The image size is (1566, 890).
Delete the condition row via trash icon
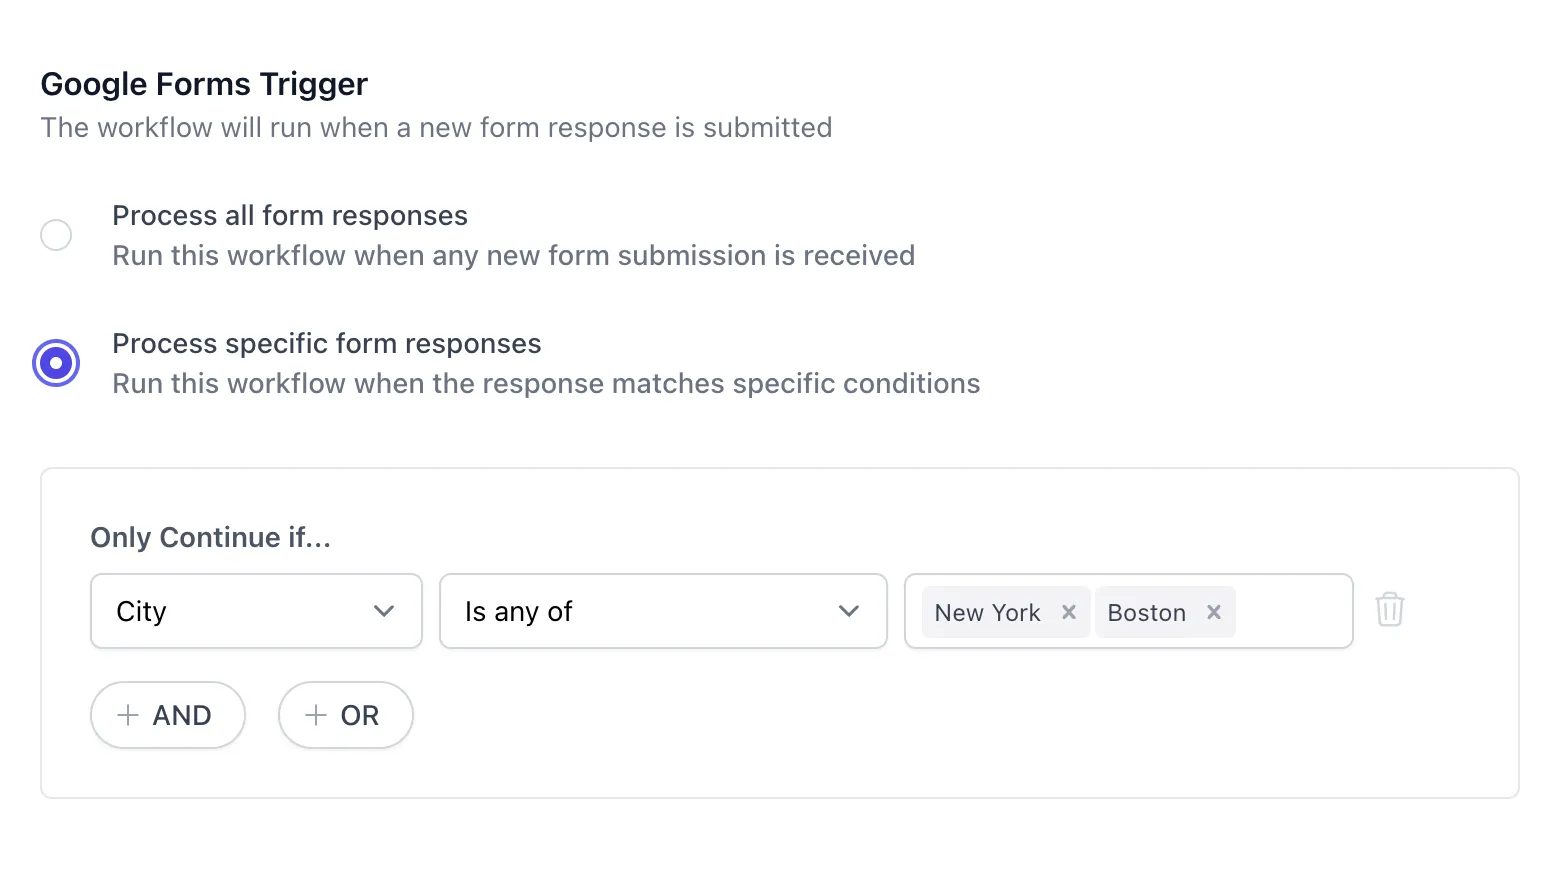(1389, 610)
